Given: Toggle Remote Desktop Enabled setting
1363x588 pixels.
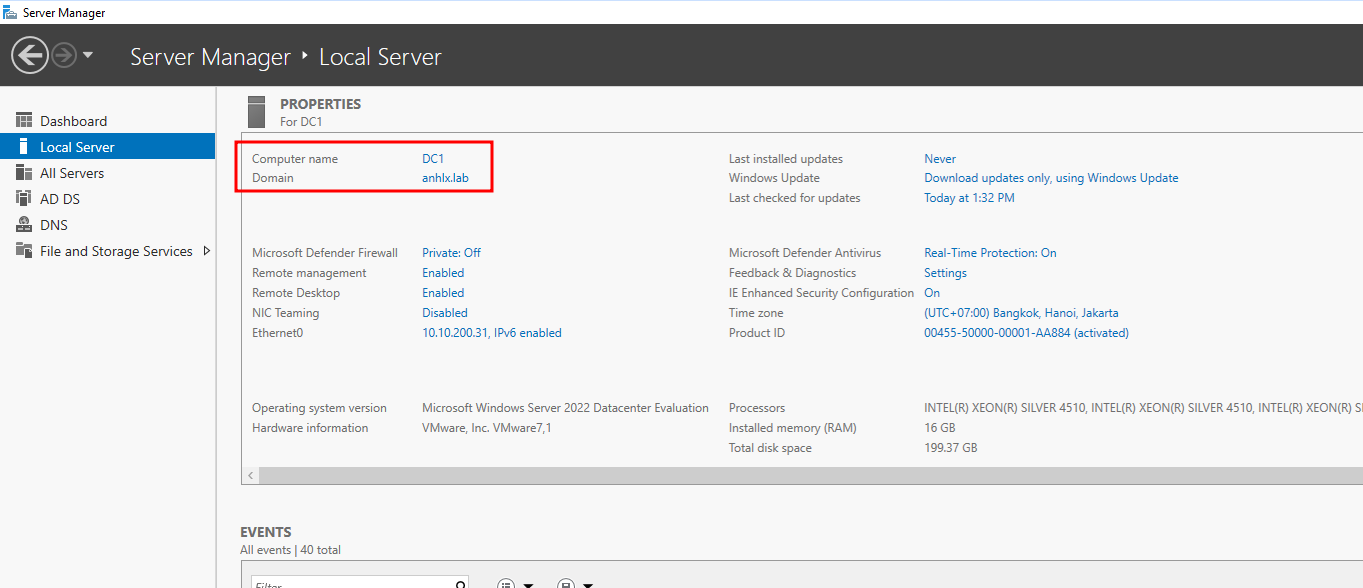Looking at the screenshot, I should tap(443, 293).
